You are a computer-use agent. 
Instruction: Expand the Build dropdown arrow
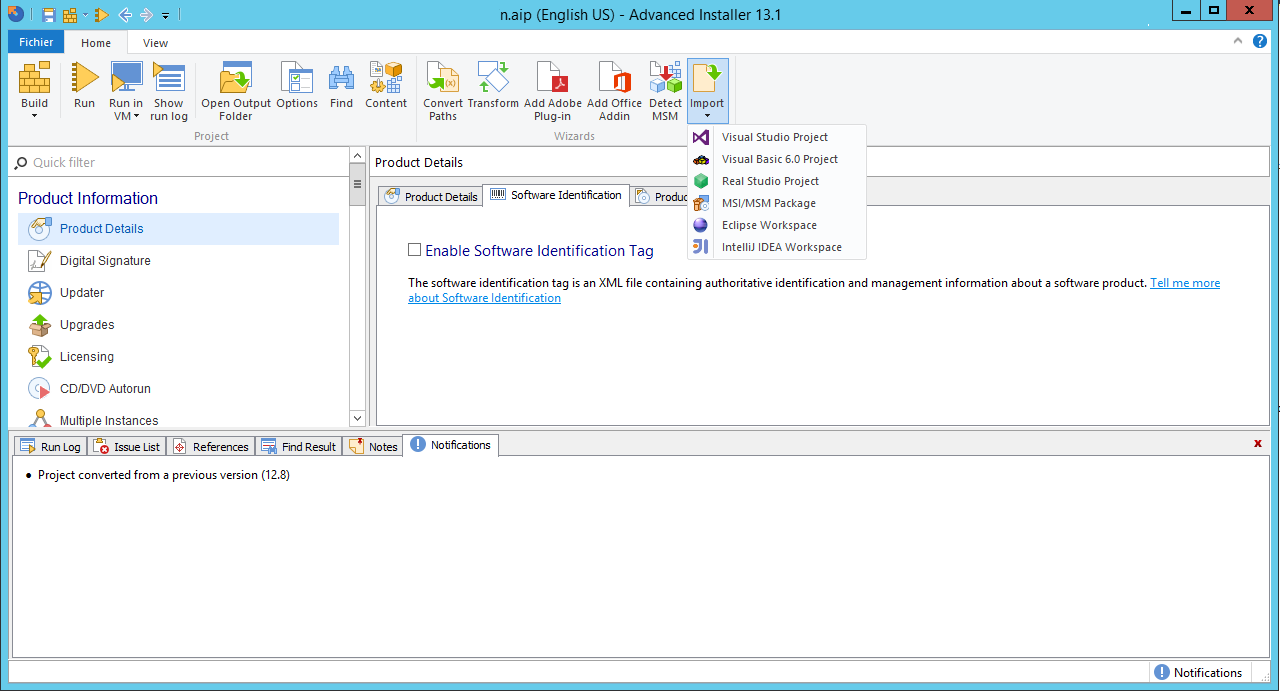(34, 116)
